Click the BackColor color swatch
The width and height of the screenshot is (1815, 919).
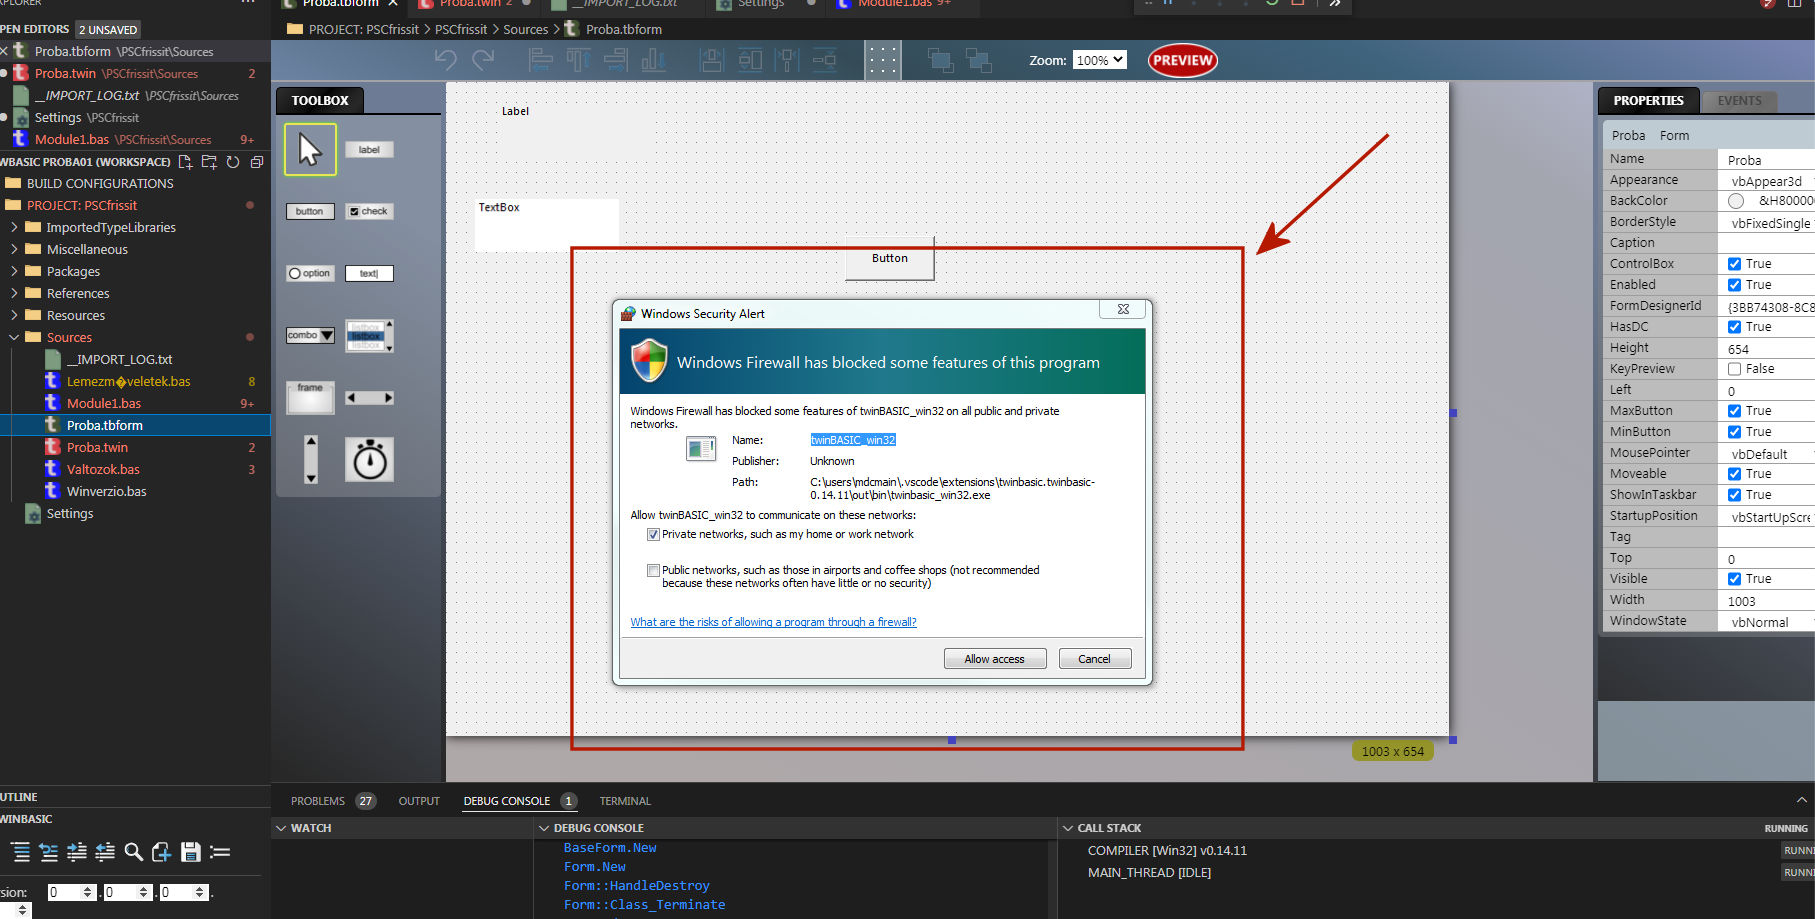coord(1735,200)
